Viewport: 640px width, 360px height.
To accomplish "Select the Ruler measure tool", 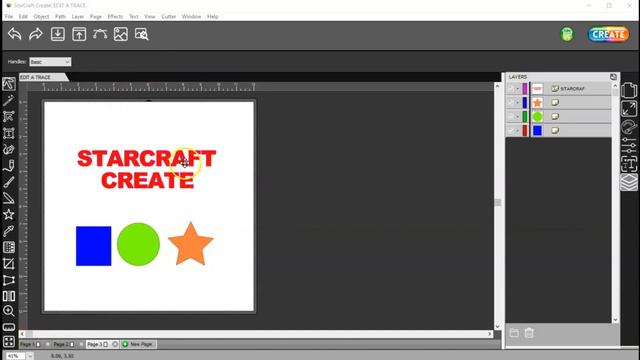I will (x=9, y=327).
